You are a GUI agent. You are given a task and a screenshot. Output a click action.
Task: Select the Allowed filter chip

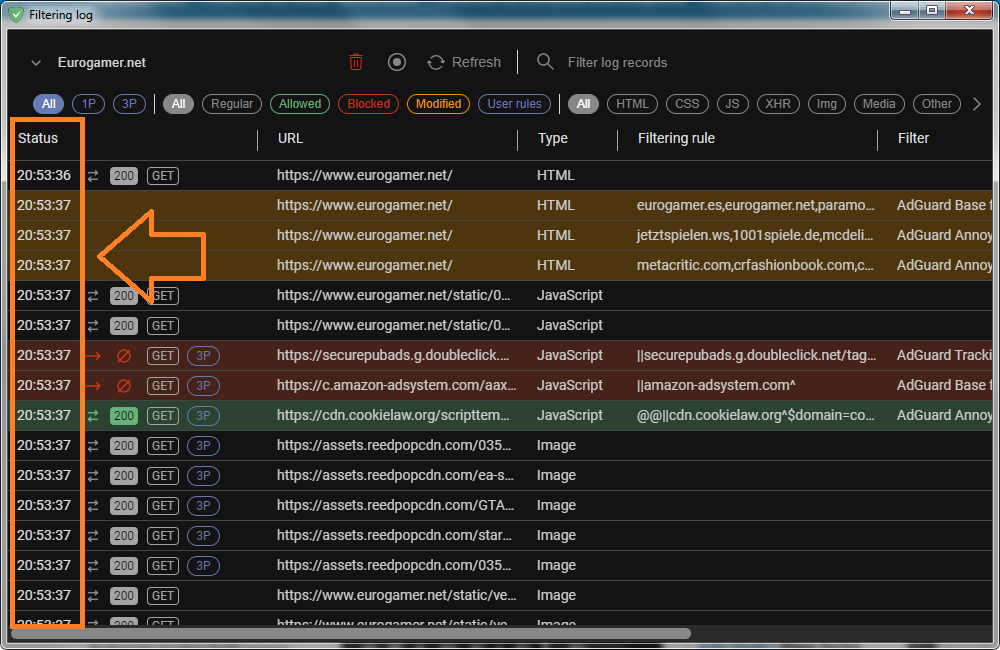point(300,104)
